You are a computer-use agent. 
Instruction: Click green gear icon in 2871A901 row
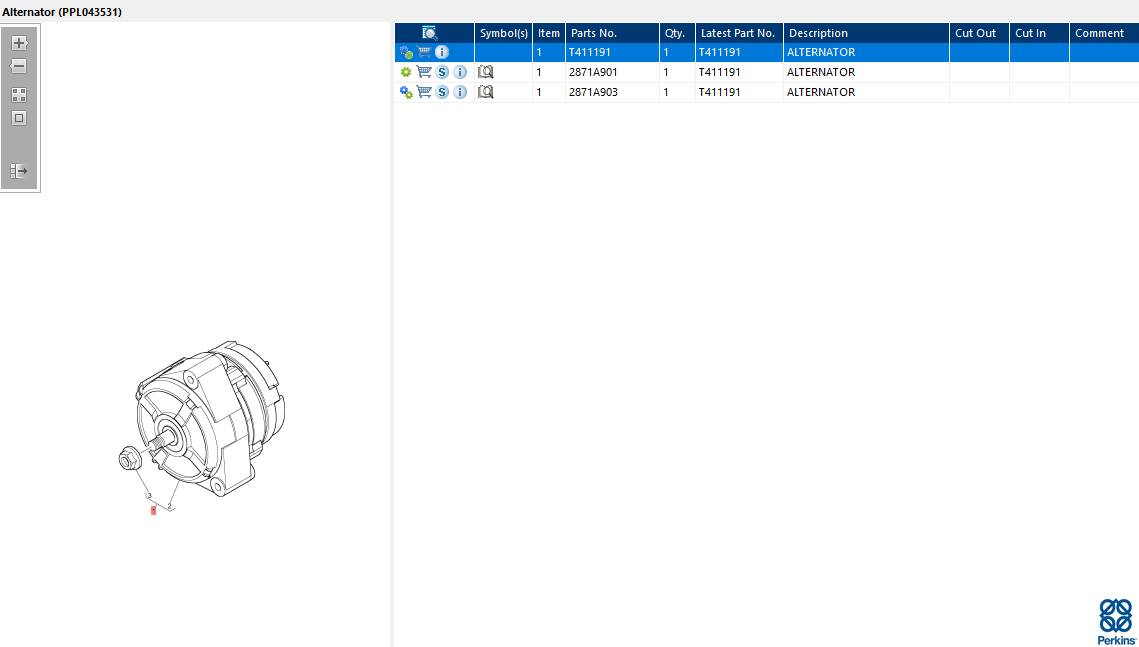point(406,72)
